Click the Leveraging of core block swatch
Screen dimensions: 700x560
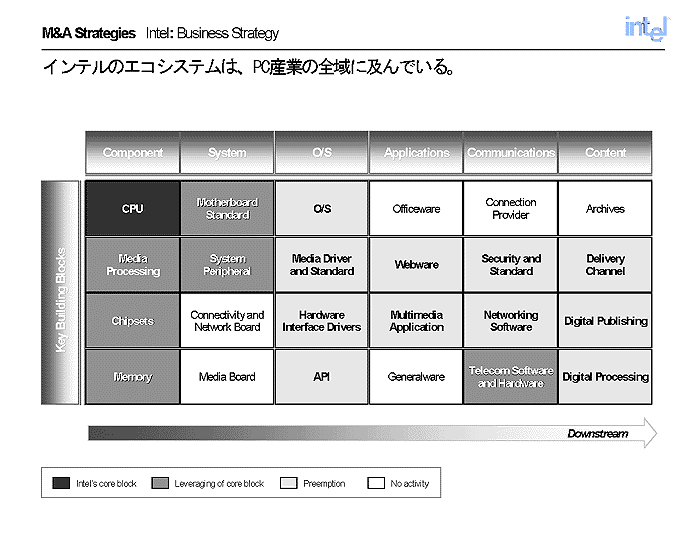pyautogui.click(x=159, y=484)
